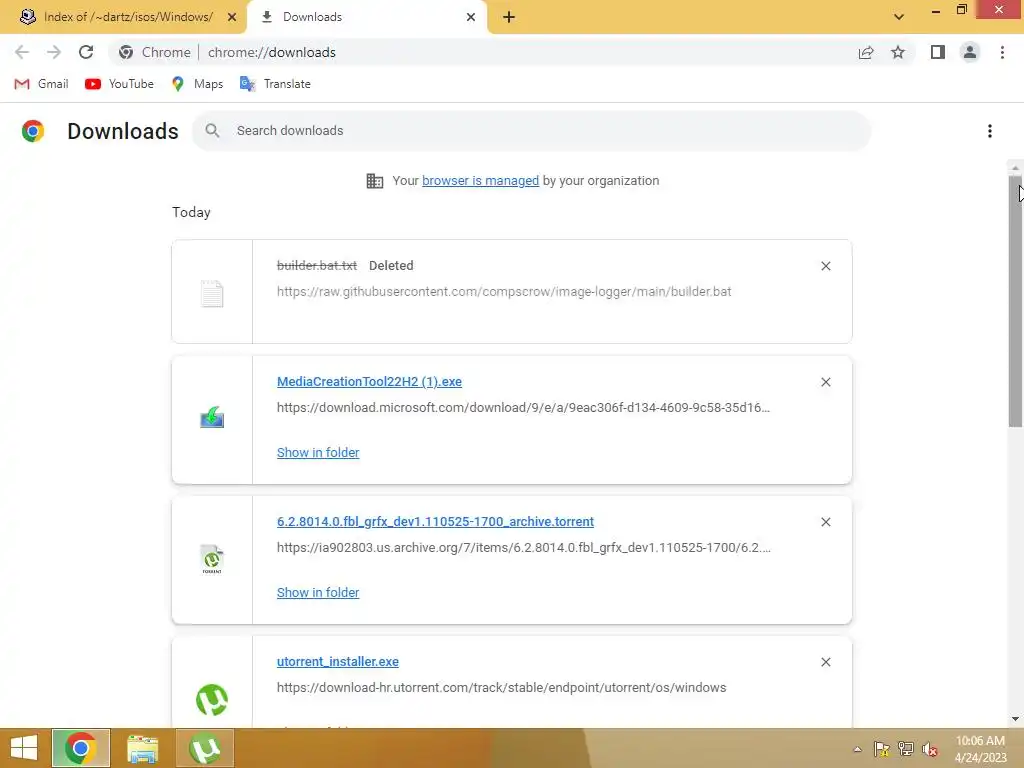1024x768 pixels.
Task: Click the ia902803.us.archive.org URL text
Action: point(524,547)
